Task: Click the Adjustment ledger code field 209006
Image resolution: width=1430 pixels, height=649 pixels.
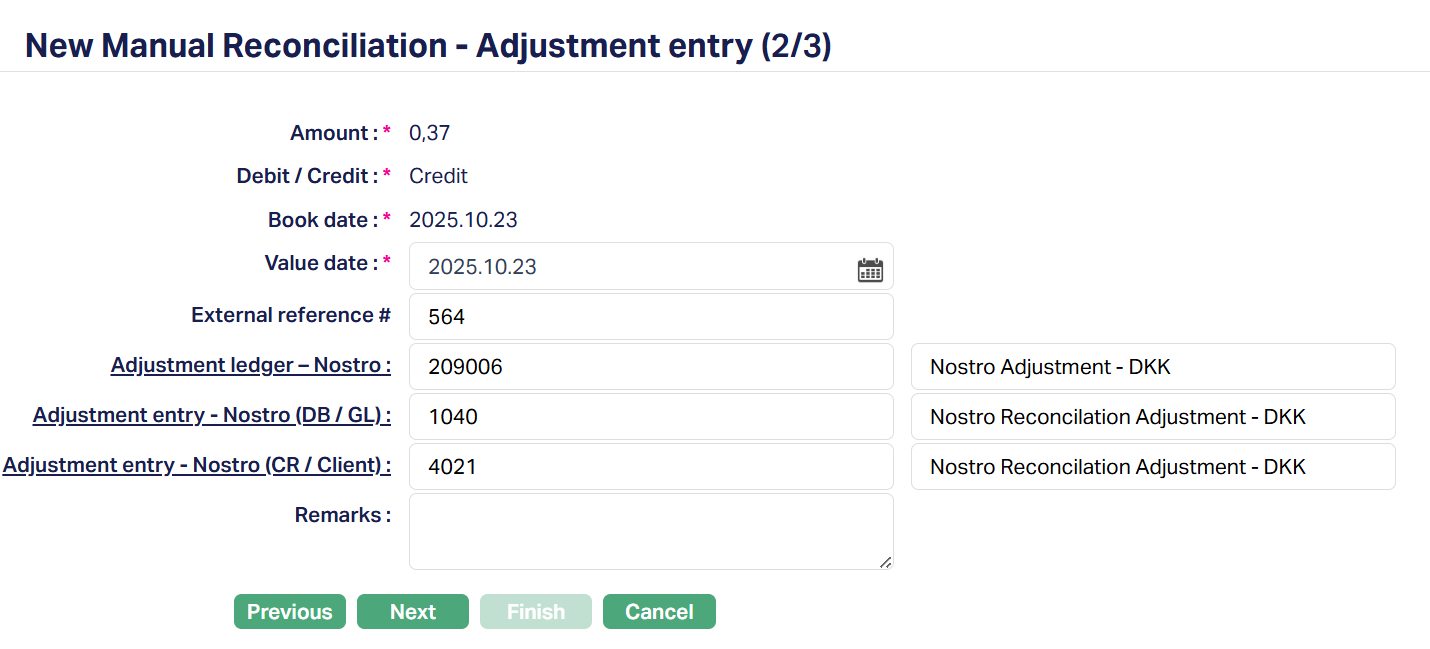Action: click(650, 367)
